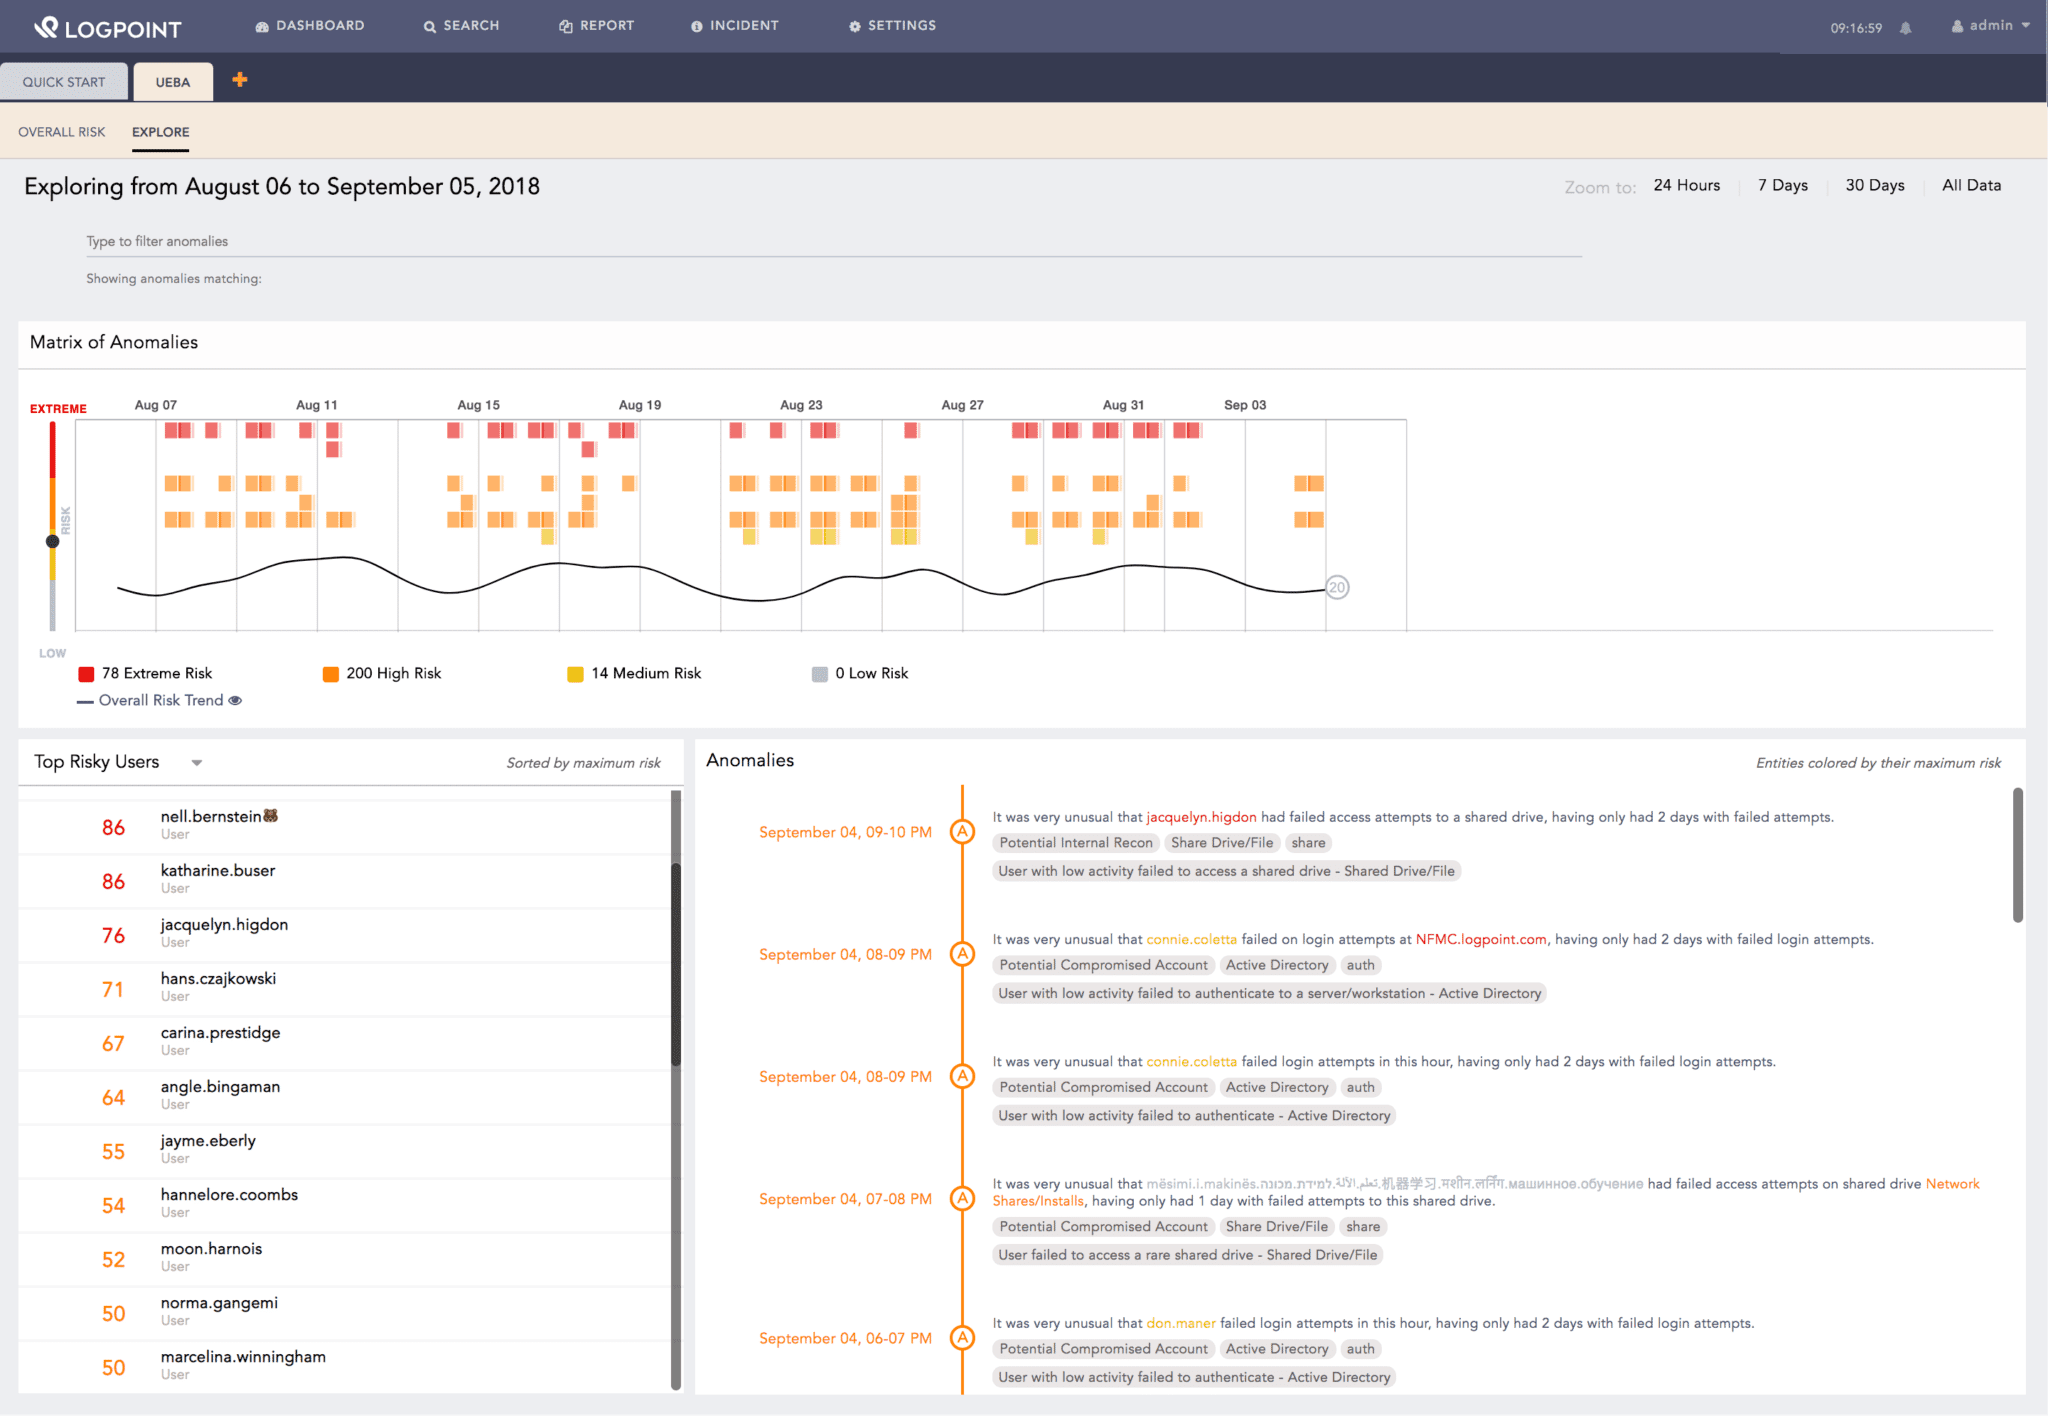Expand the Top Risky Users dropdown
The height and width of the screenshot is (1416, 2048).
pos(197,763)
